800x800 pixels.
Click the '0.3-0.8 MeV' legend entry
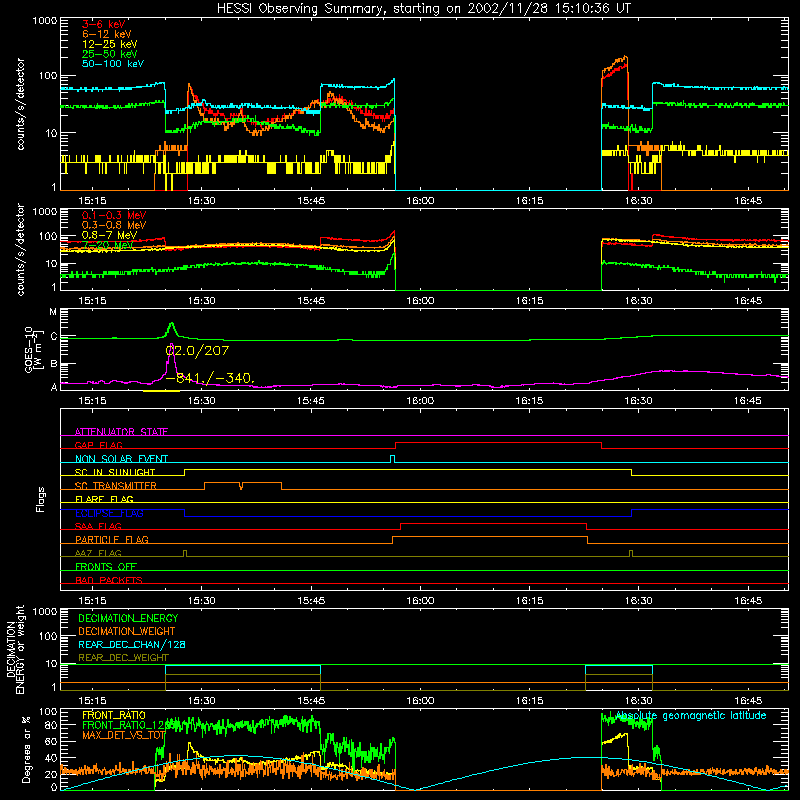[114, 225]
